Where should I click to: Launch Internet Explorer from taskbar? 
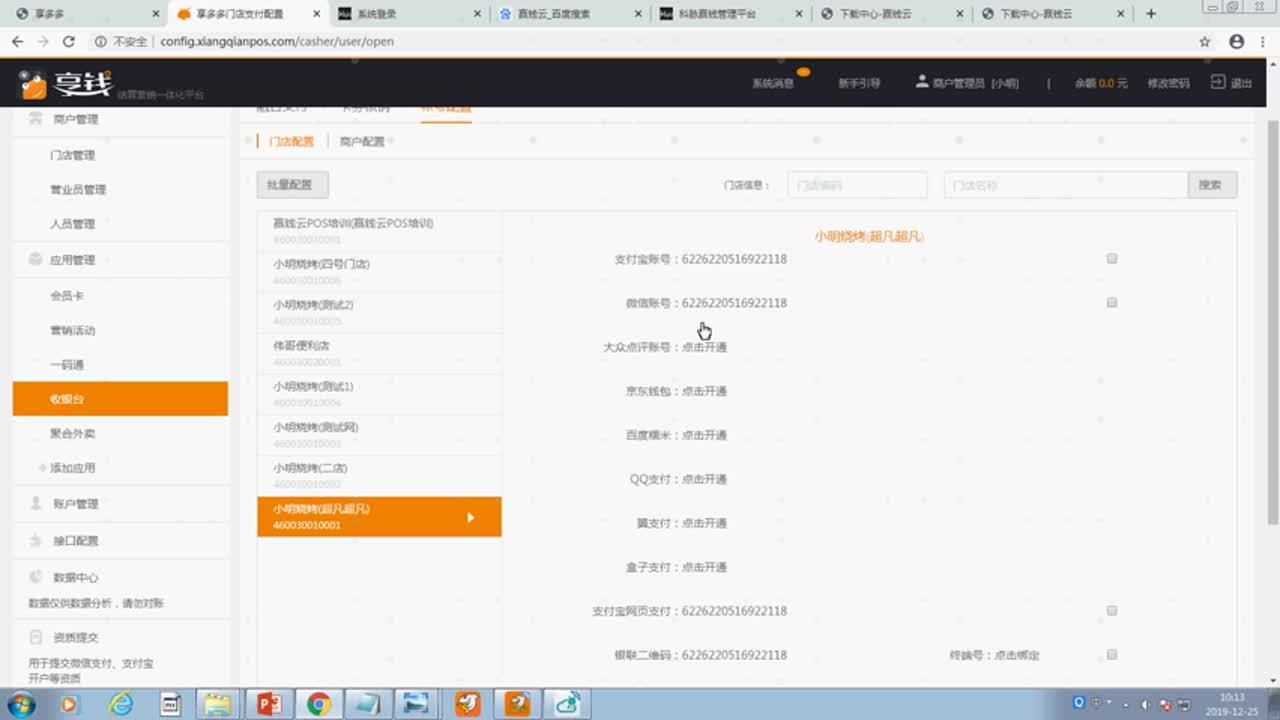(121, 704)
